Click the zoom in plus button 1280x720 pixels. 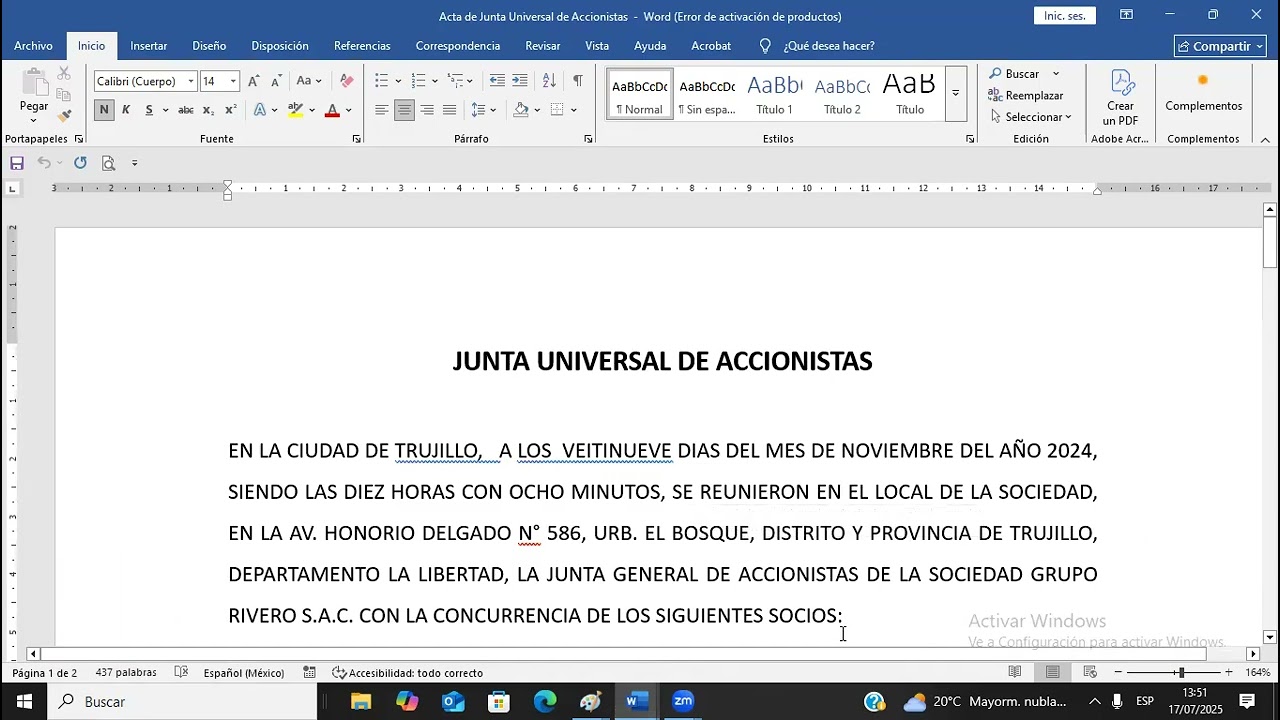[1229, 673]
